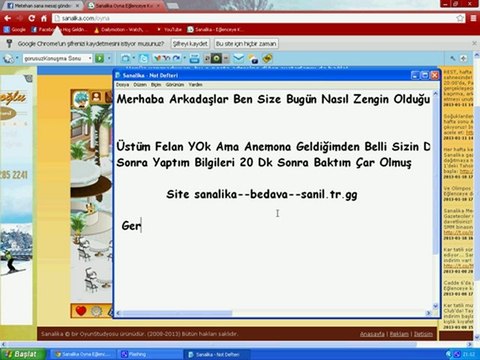Click the wrench icon on the toolbar right
Screen dimensions: 480x360
click(453, 59)
